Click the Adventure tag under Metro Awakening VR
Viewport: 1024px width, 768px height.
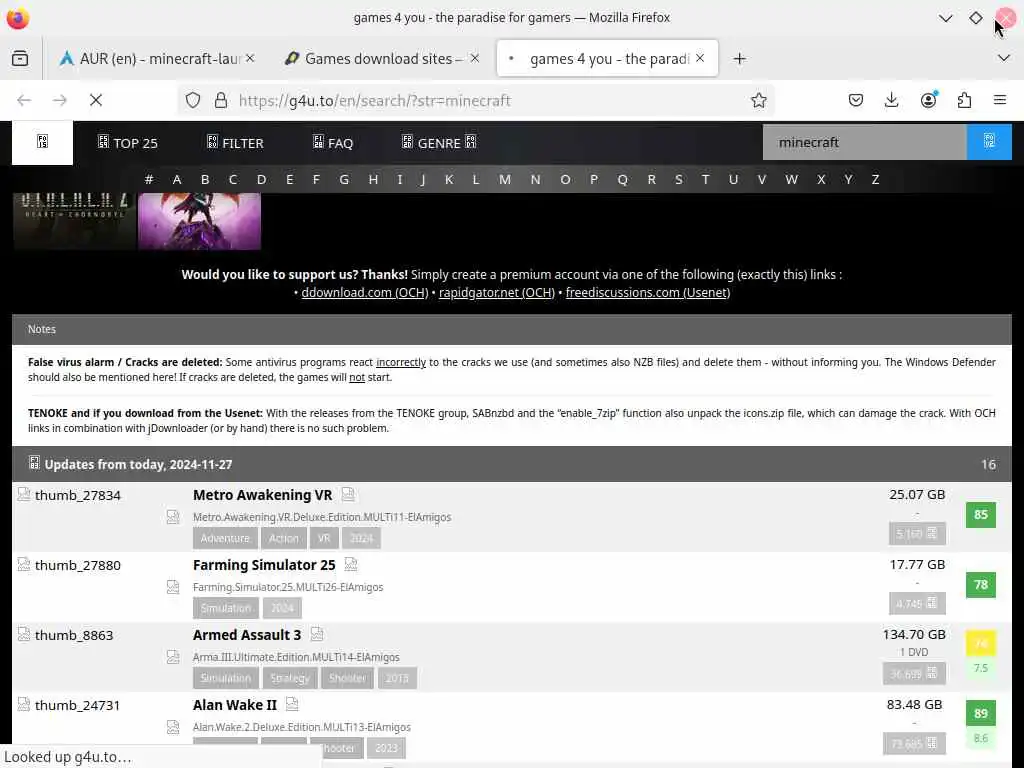point(225,538)
